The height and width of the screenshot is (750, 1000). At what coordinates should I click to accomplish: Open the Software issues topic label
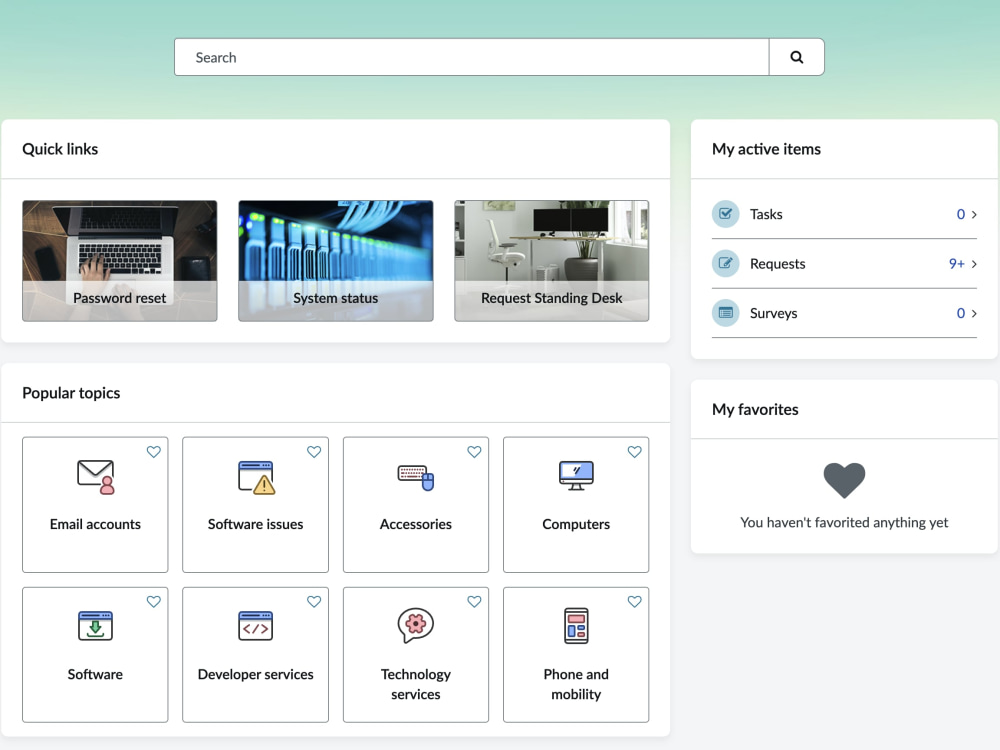(255, 524)
